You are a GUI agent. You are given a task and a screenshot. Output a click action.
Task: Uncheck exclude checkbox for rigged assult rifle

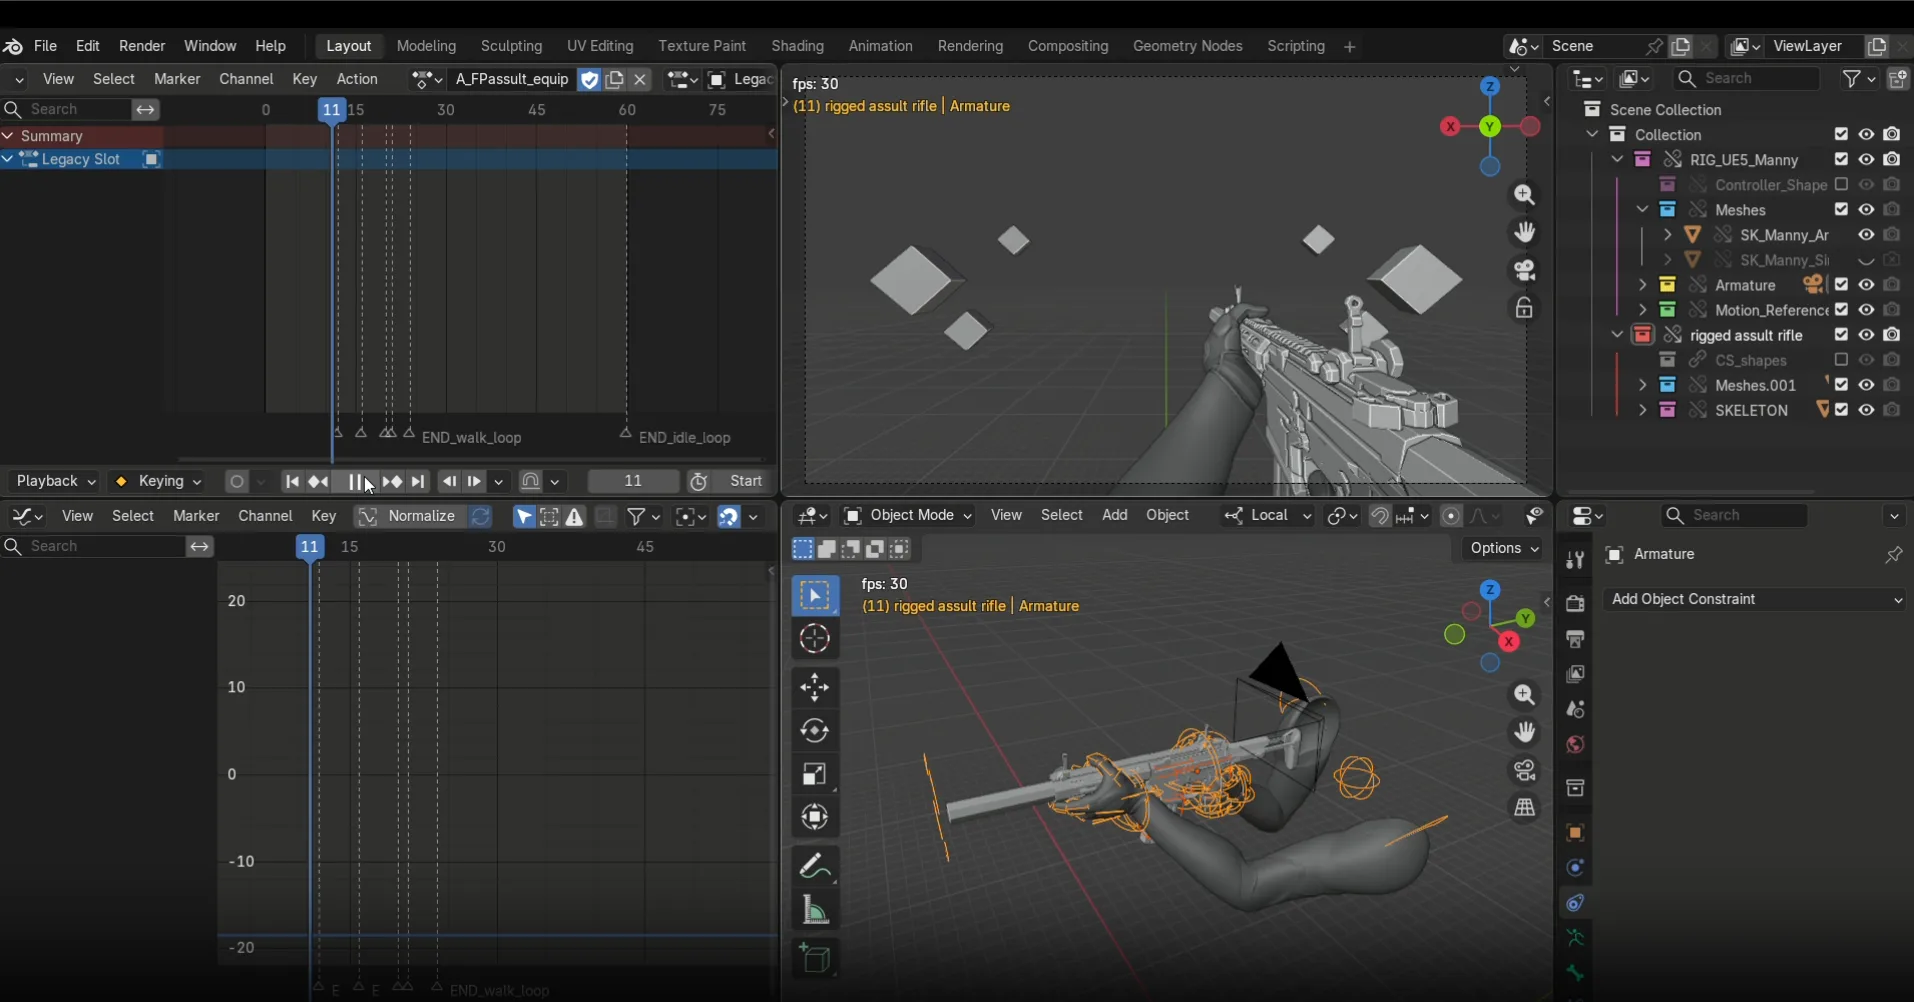point(1841,335)
